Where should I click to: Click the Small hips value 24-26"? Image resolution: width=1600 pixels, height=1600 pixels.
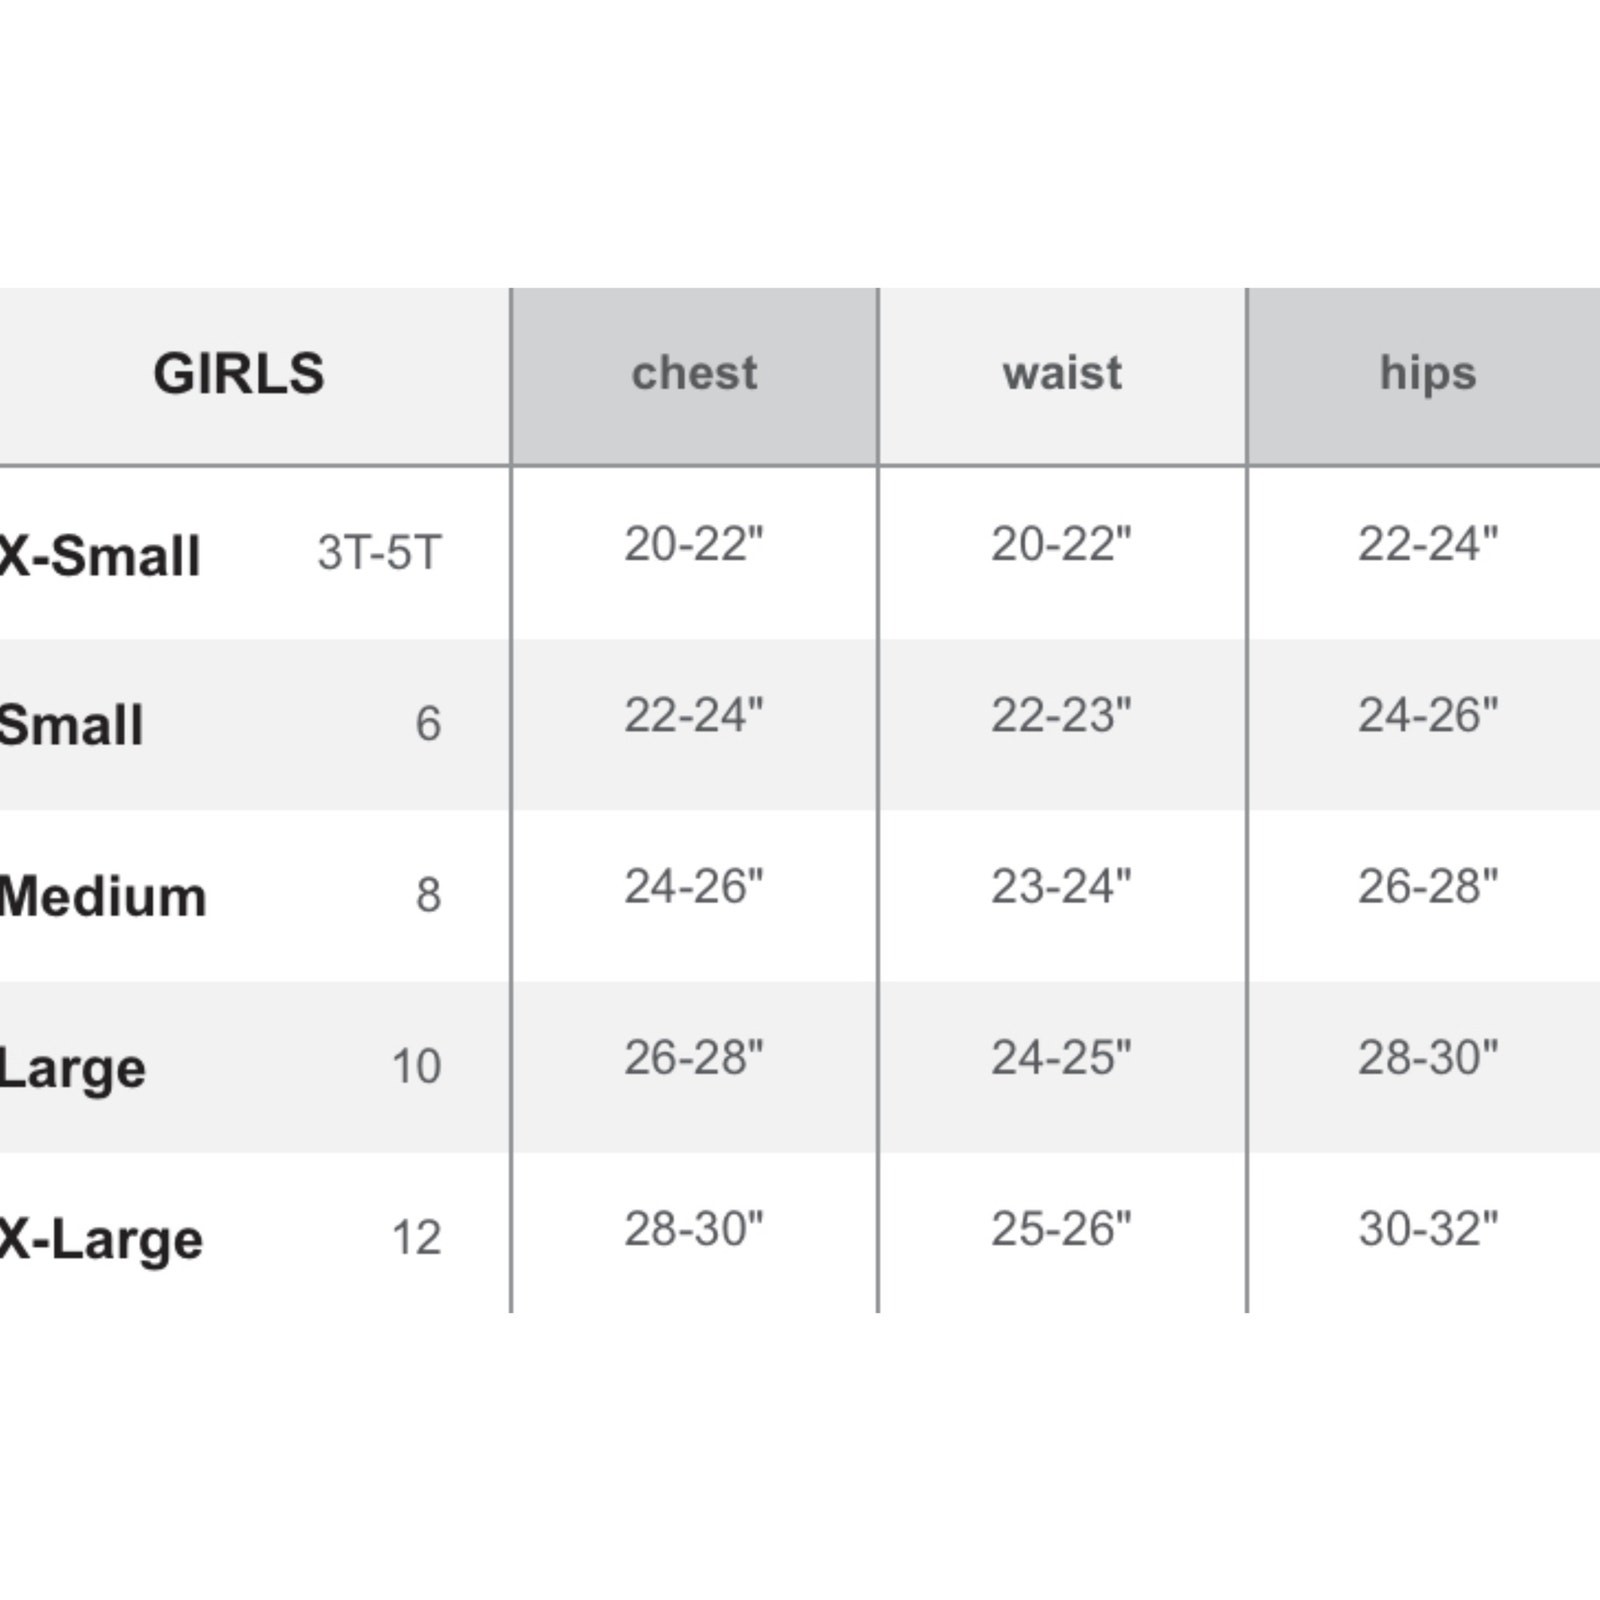tap(1427, 716)
